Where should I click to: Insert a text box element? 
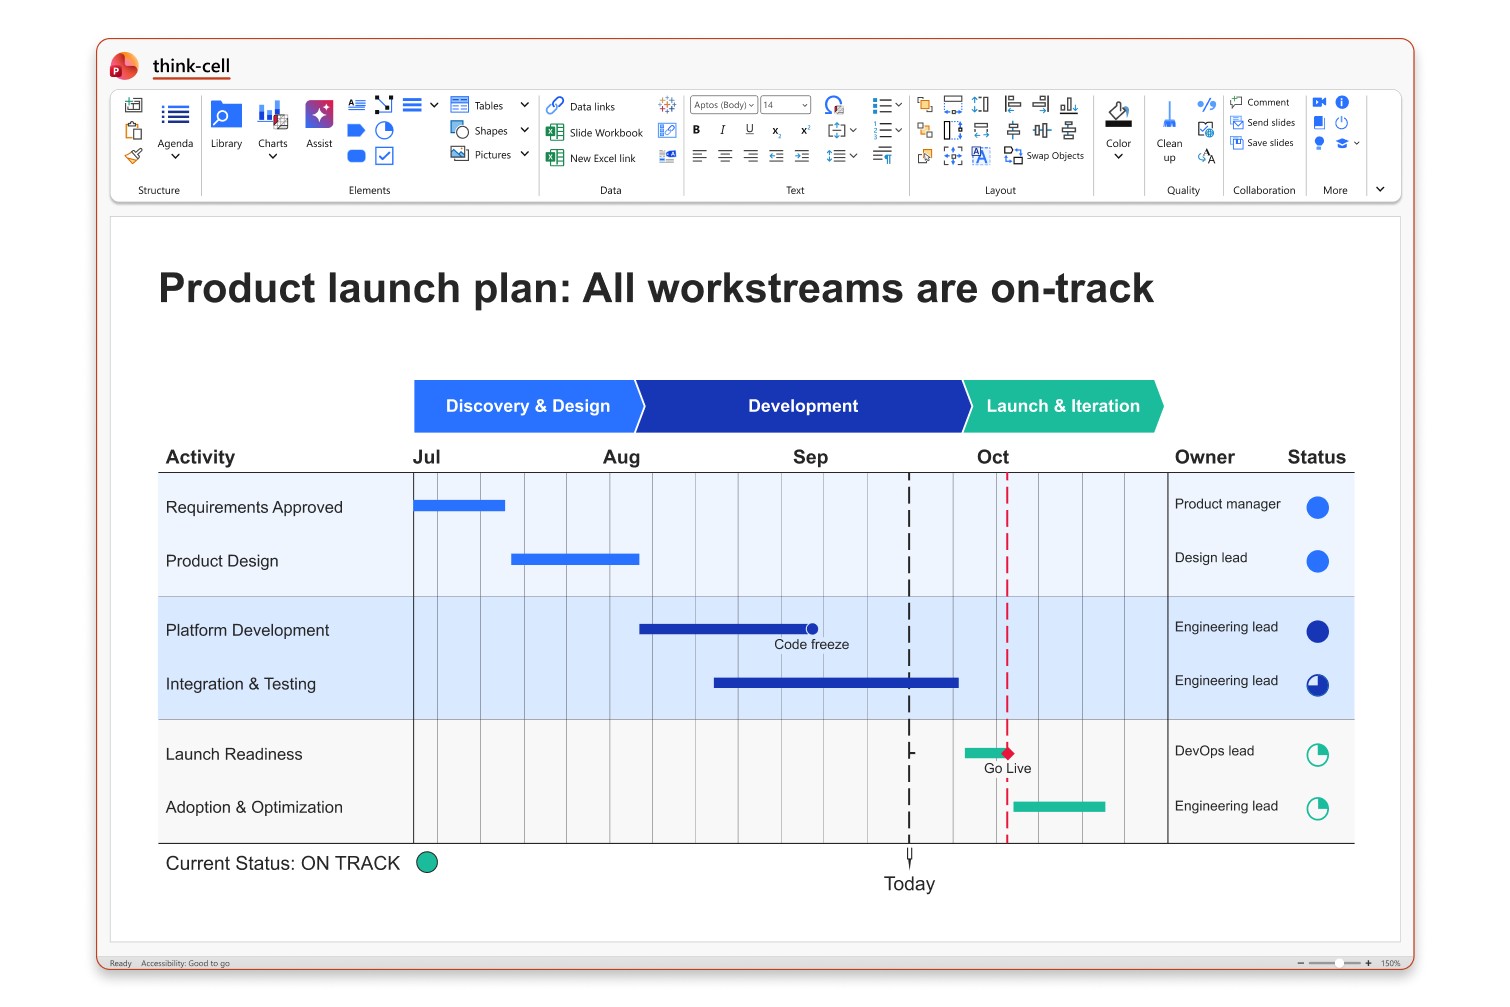[356, 104]
